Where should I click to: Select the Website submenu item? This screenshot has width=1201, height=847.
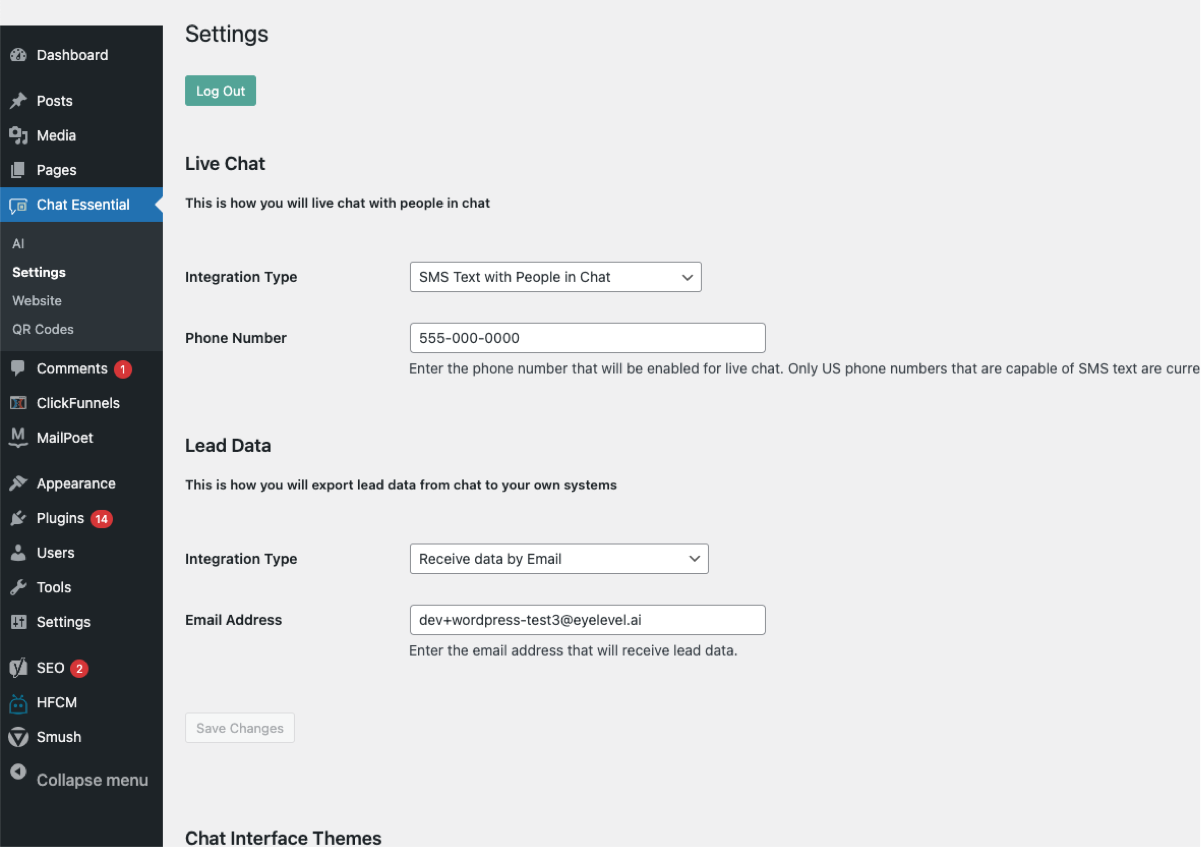coord(37,301)
